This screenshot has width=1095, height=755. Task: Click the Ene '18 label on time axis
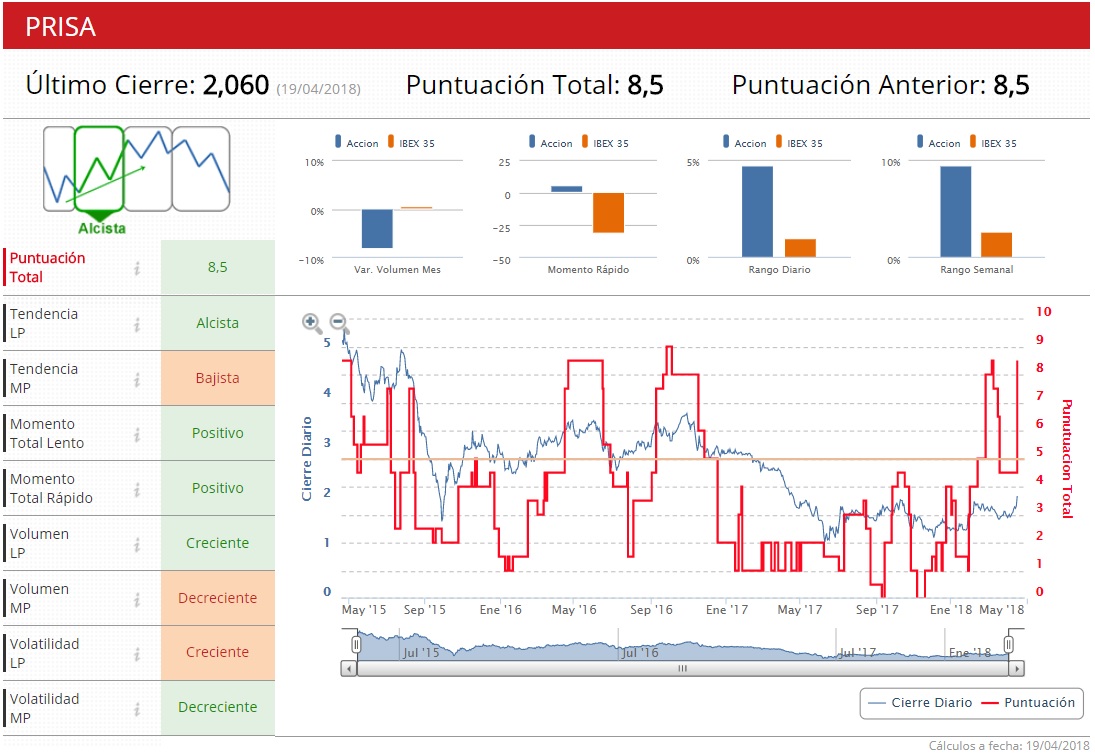click(x=950, y=610)
